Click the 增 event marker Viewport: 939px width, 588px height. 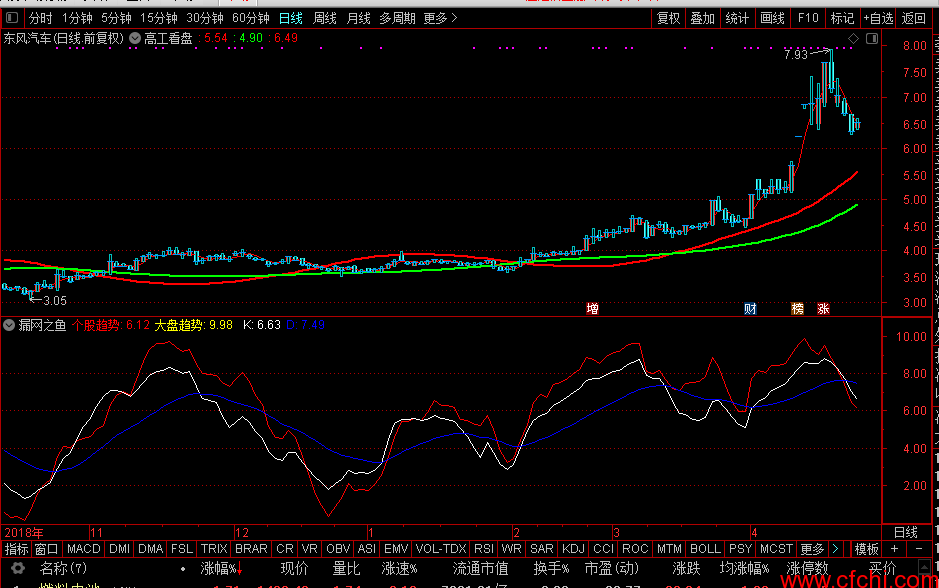(x=592, y=308)
